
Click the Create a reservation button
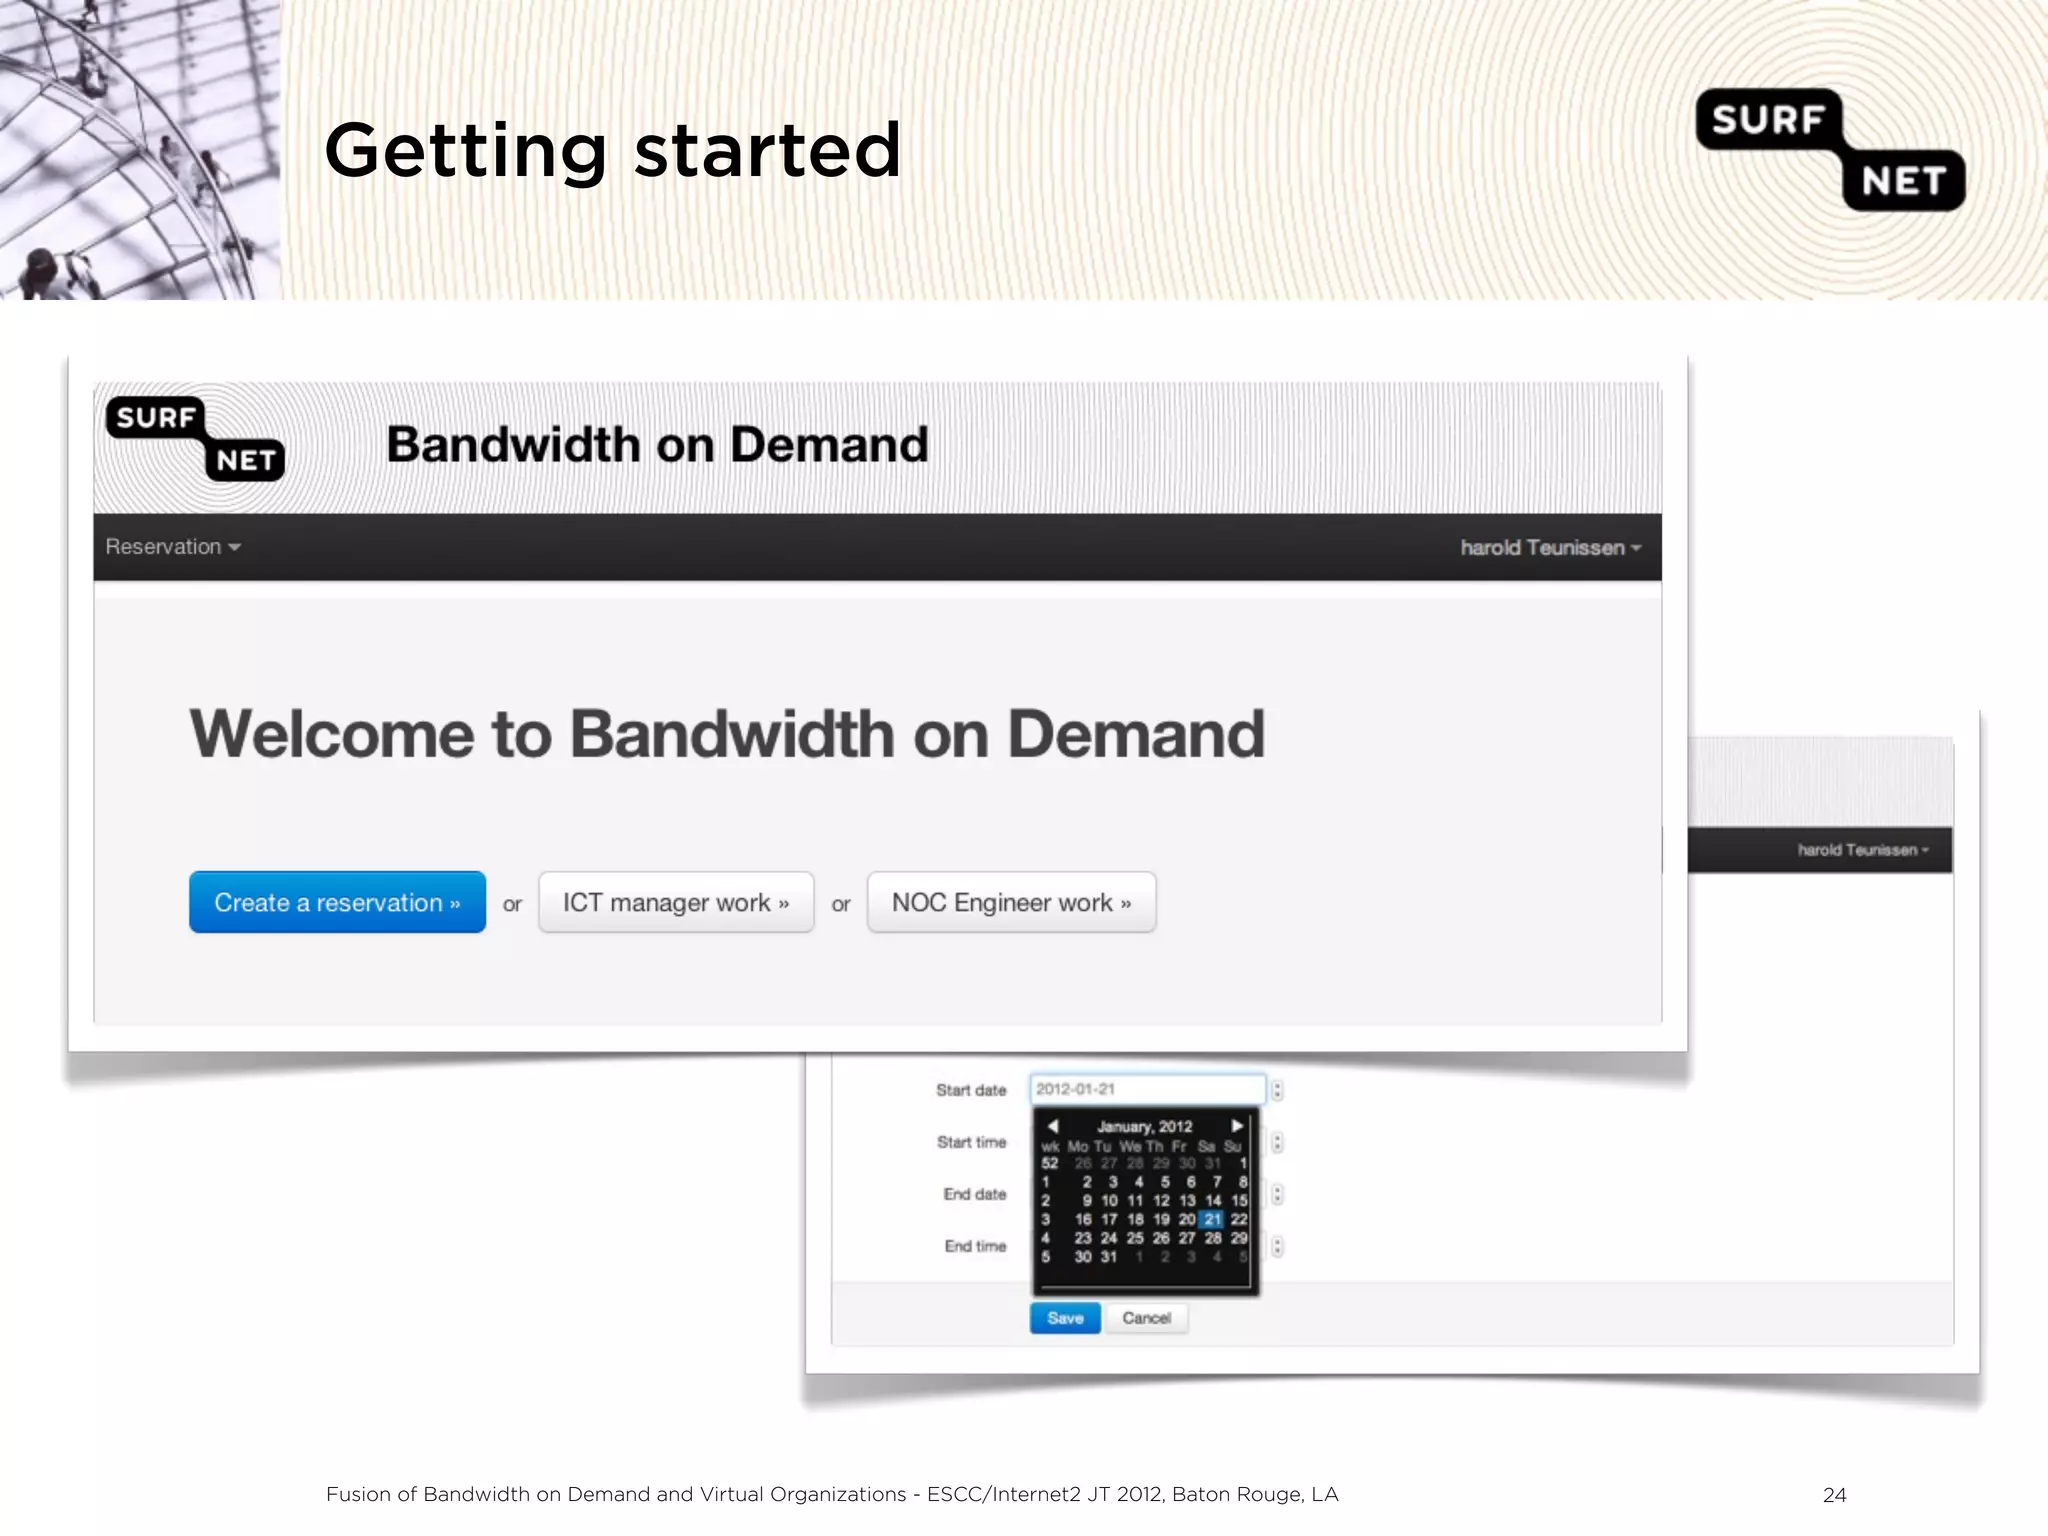pyautogui.click(x=337, y=902)
